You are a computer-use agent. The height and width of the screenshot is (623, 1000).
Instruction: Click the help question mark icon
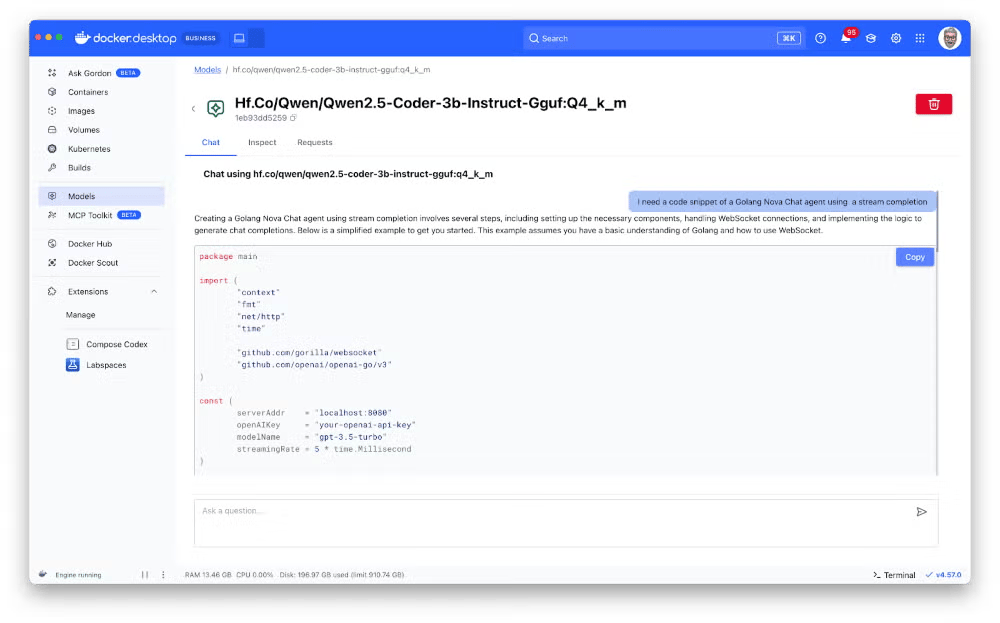click(820, 38)
